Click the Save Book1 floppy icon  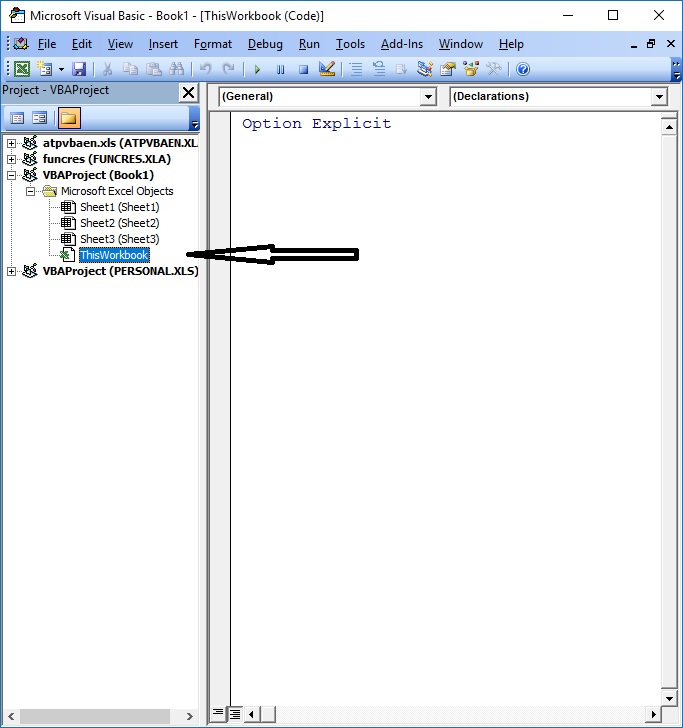click(79, 69)
